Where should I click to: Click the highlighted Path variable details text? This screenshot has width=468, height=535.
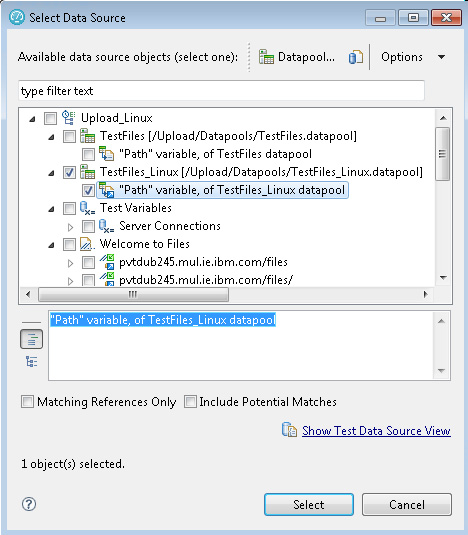point(163,320)
